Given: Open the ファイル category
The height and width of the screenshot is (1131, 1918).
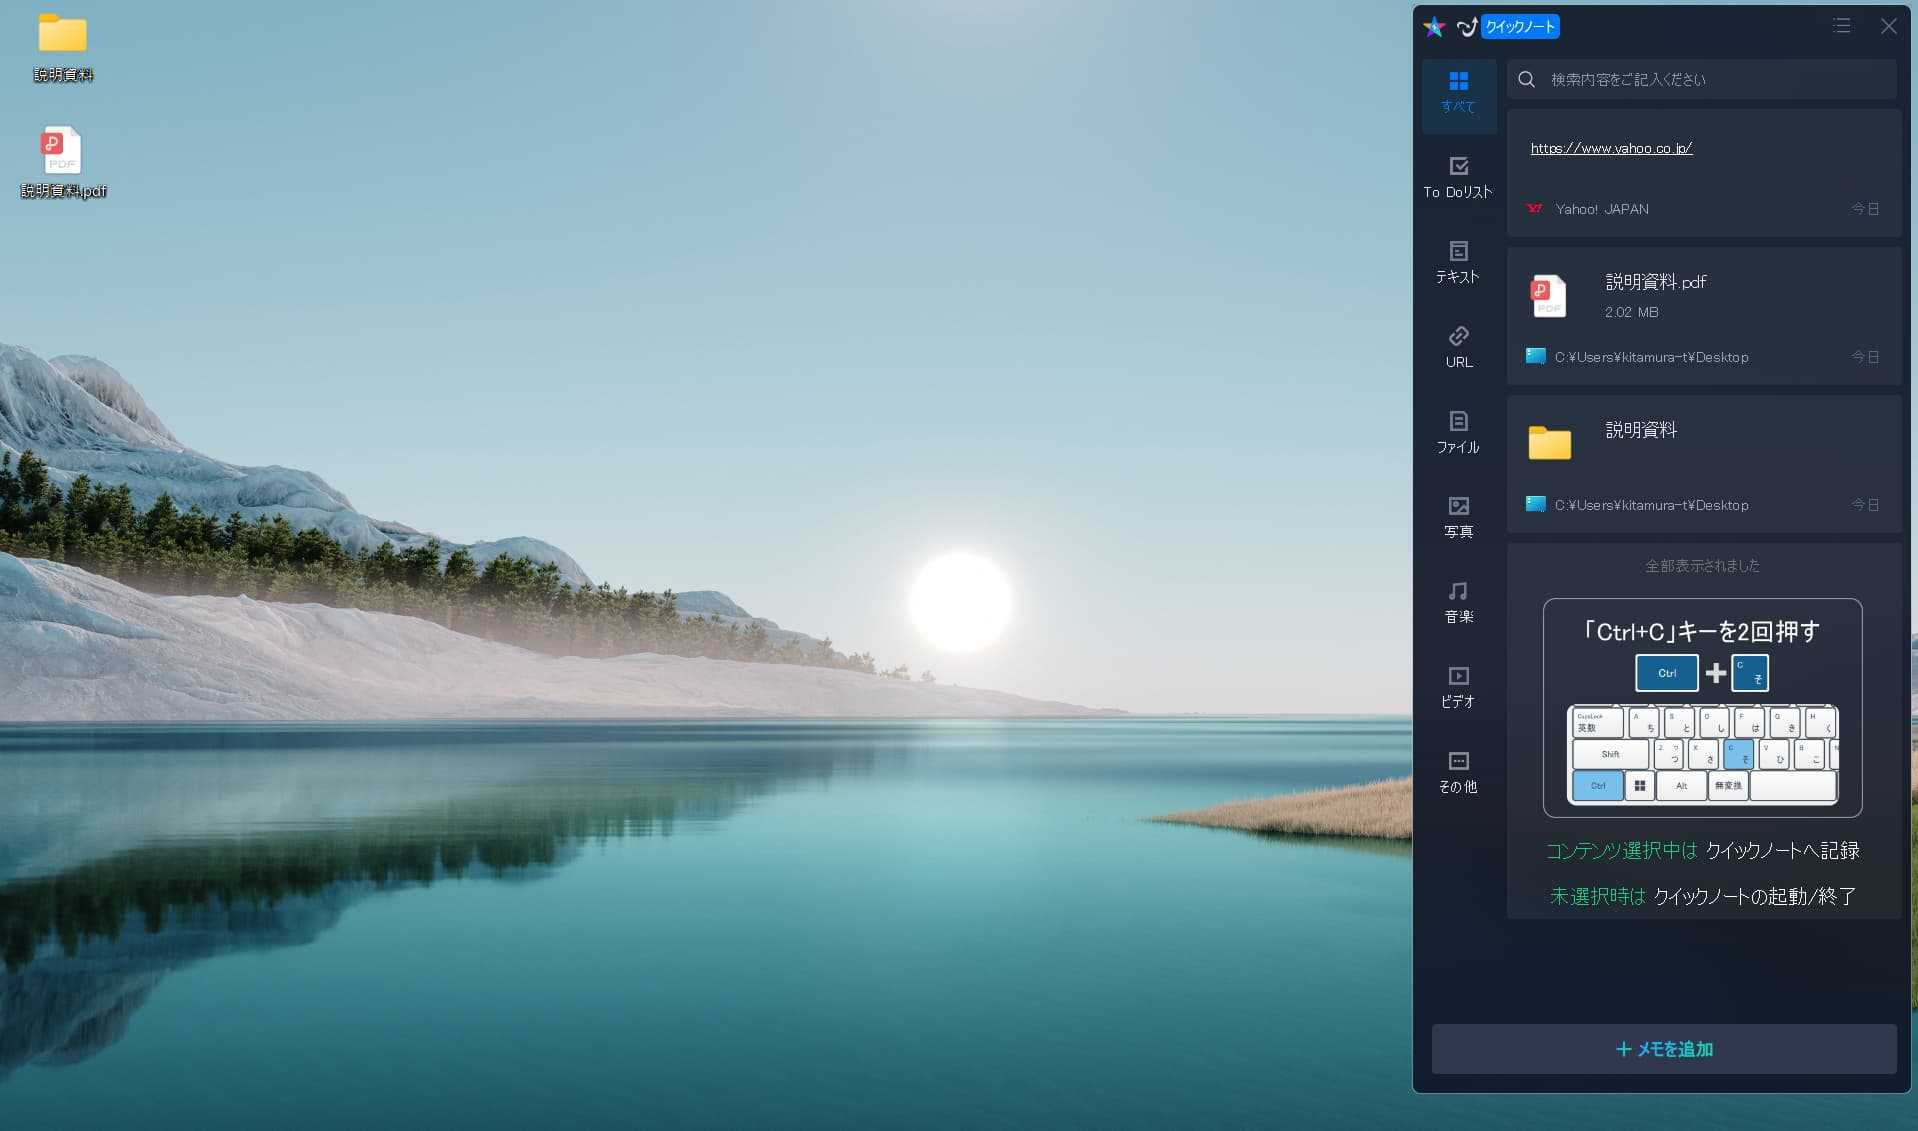Looking at the screenshot, I should pyautogui.click(x=1458, y=432).
